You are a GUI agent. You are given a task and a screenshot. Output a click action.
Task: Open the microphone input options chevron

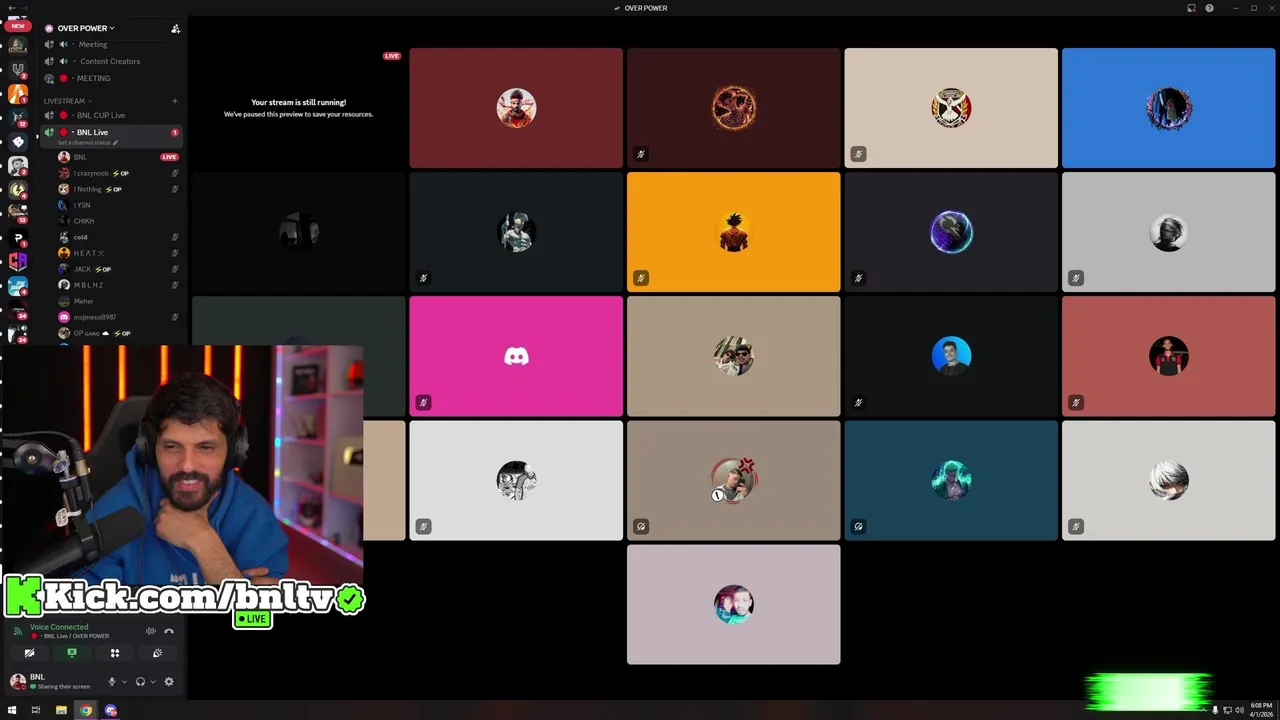tap(124, 682)
